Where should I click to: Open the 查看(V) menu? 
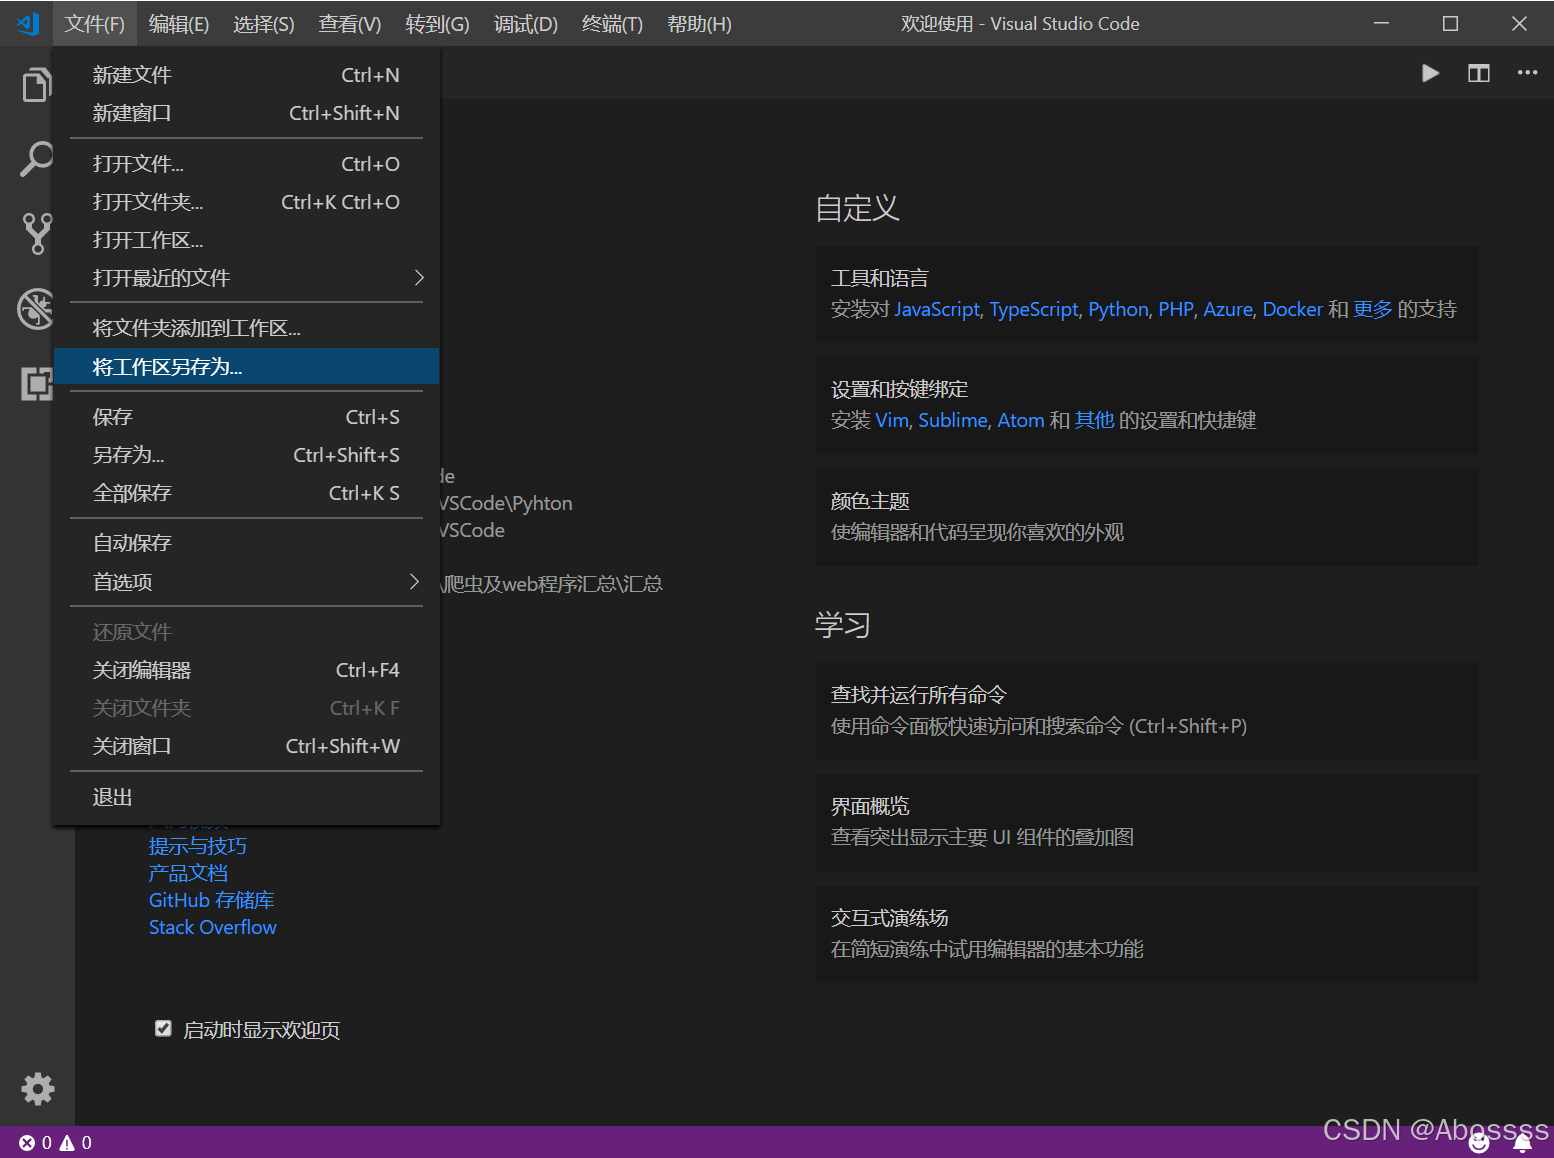(x=350, y=24)
